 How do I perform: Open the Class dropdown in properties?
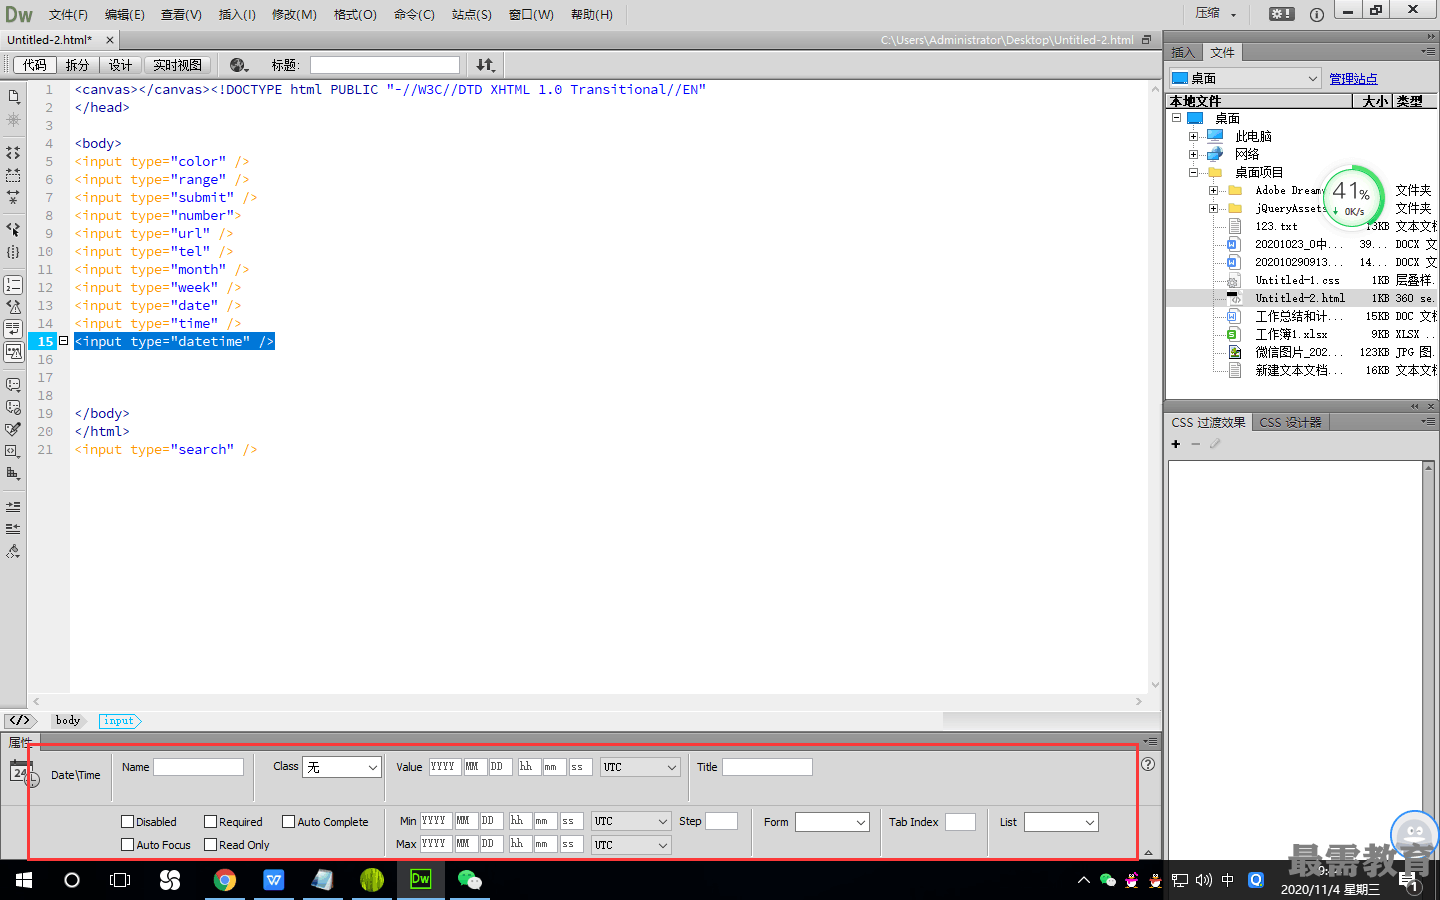(x=342, y=767)
